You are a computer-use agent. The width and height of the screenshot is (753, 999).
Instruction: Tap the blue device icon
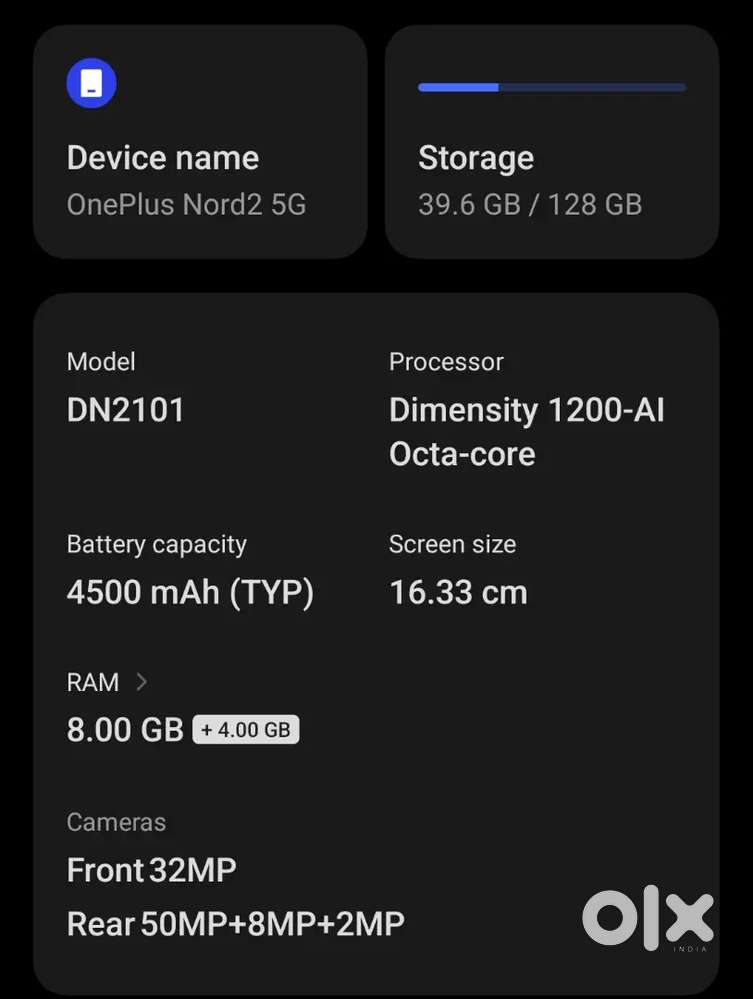tap(91, 83)
